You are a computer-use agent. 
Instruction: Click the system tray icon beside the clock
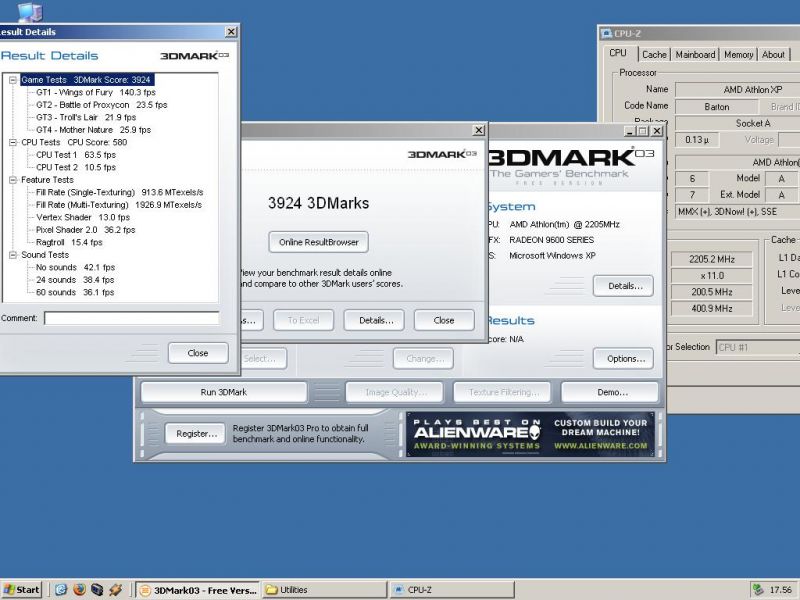(x=759, y=590)
